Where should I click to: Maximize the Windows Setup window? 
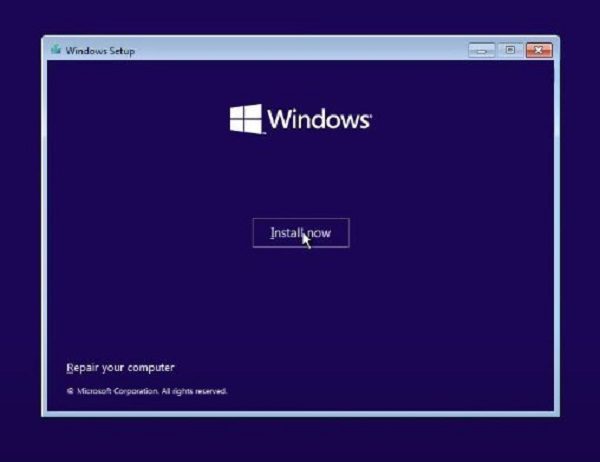[x=510, y=50]
